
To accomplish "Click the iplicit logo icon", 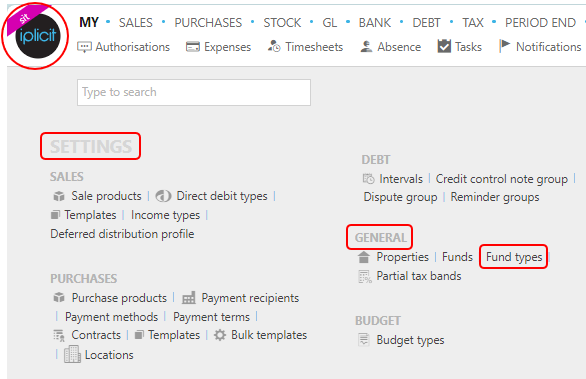I will (37, 36).
